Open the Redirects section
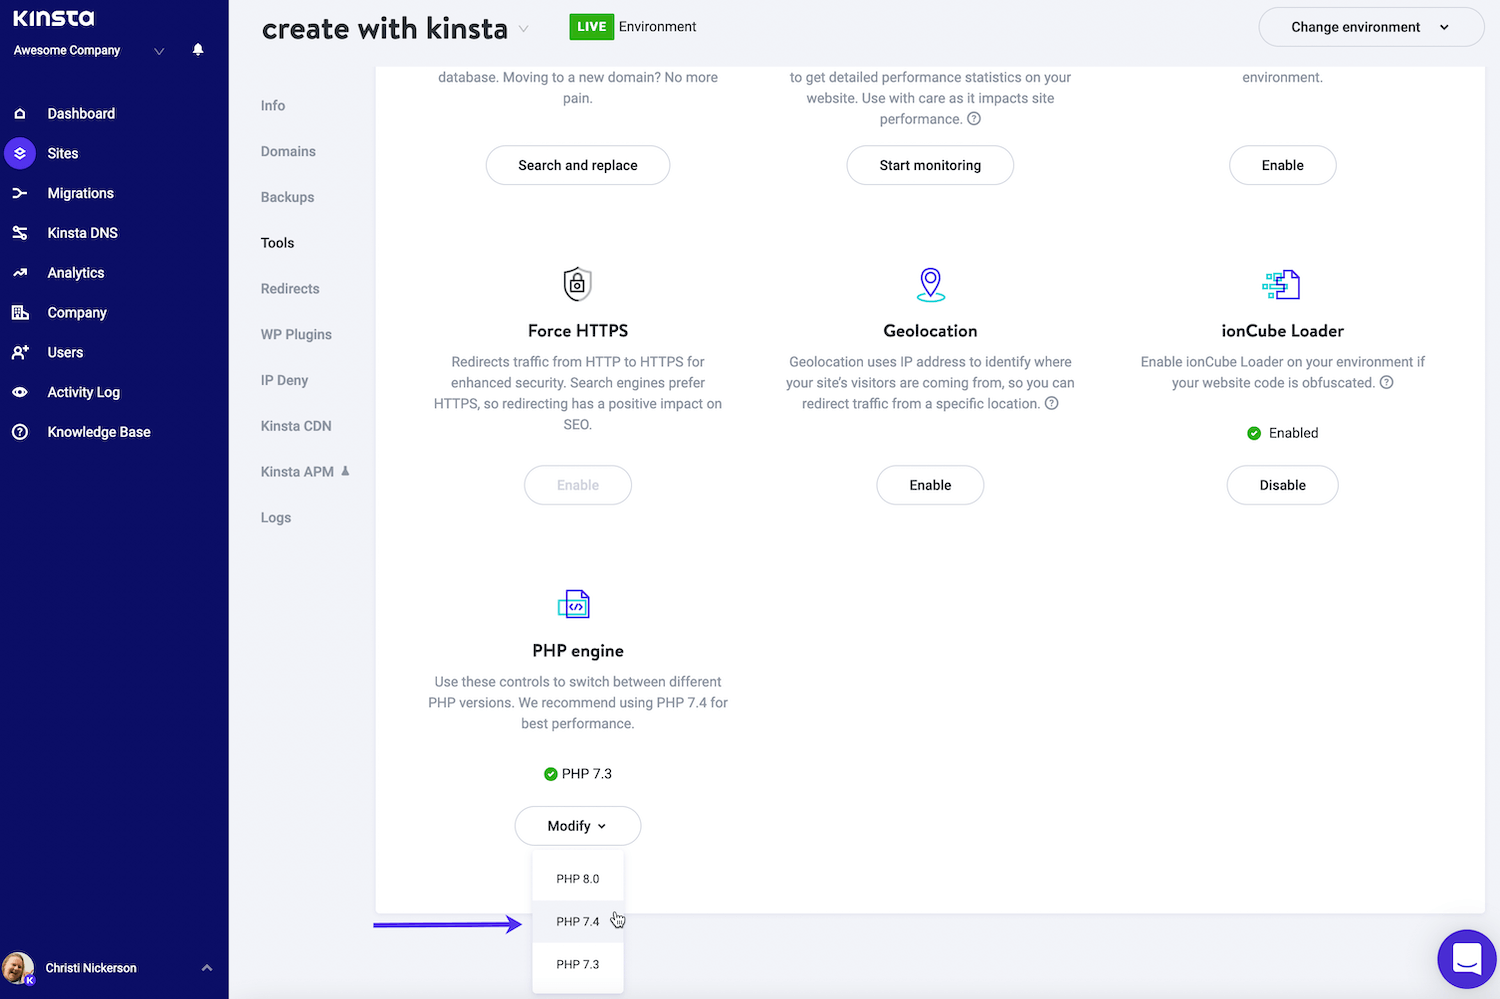This screenshot has height=999, width=1500. (x=290, y=289)
